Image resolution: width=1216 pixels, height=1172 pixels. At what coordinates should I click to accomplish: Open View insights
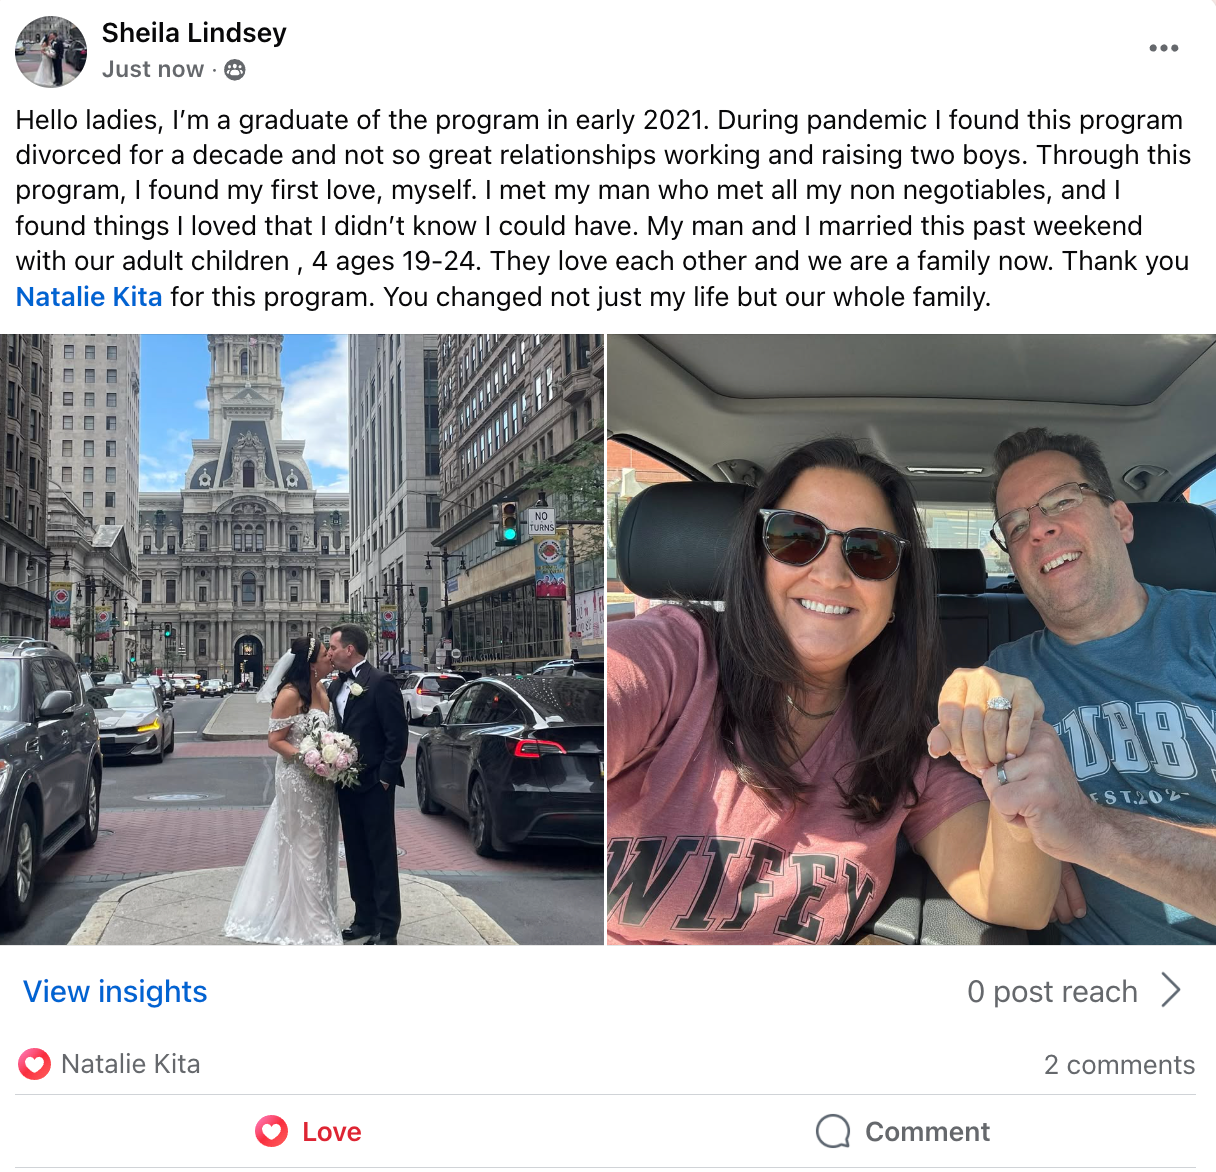click(x=115, y=991)
